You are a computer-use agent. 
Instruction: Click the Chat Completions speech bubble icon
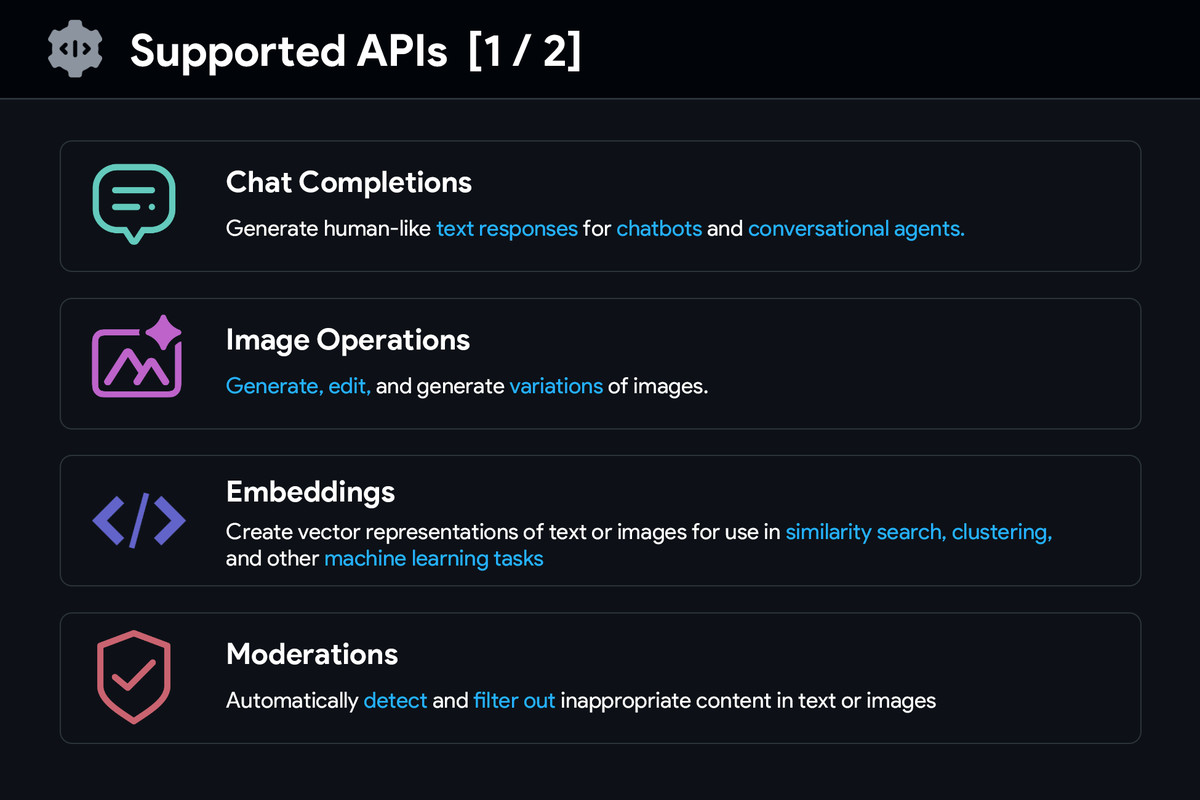coord(134,204)
